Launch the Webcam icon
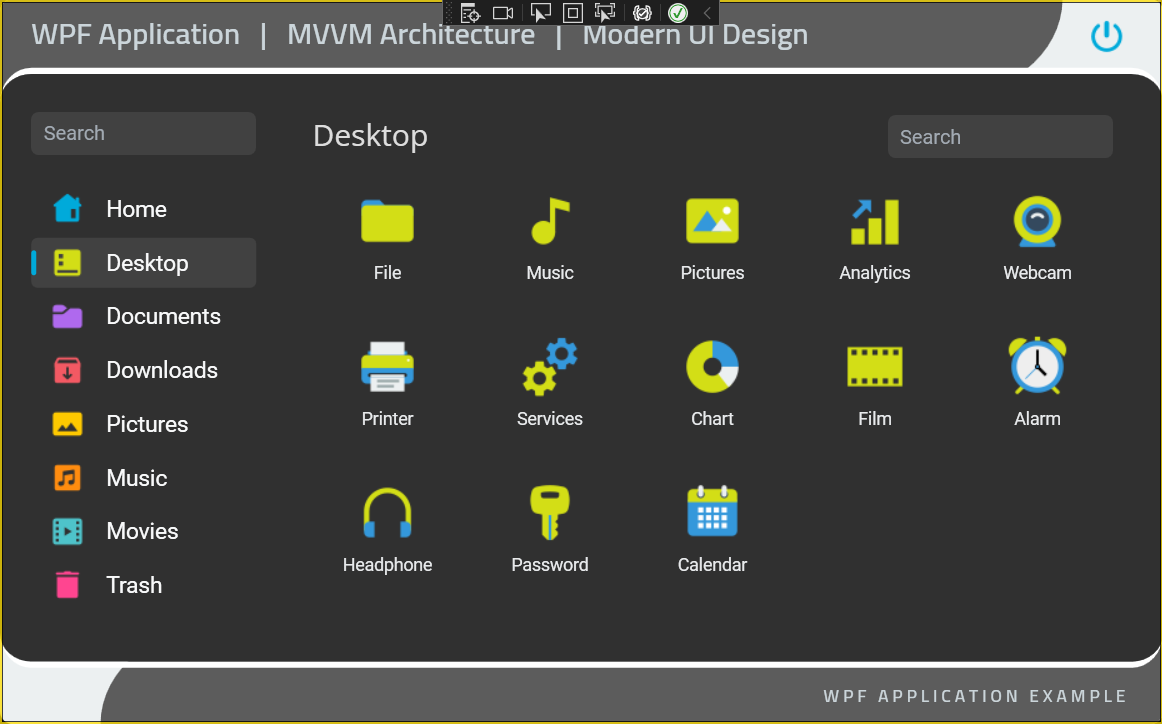The height and width of the screenshot is (724, 1162). (x=1038, y=221)
